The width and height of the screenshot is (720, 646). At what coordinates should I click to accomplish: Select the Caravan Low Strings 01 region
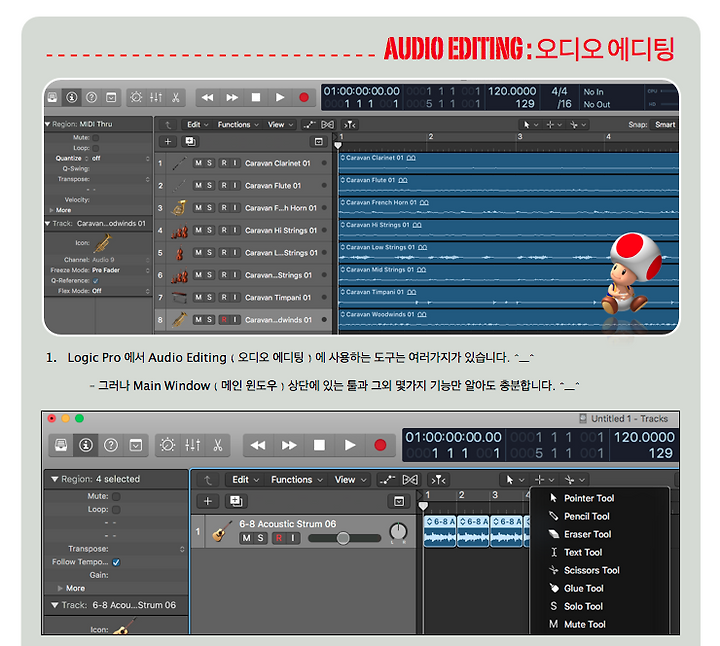click(x=508, y=253)
